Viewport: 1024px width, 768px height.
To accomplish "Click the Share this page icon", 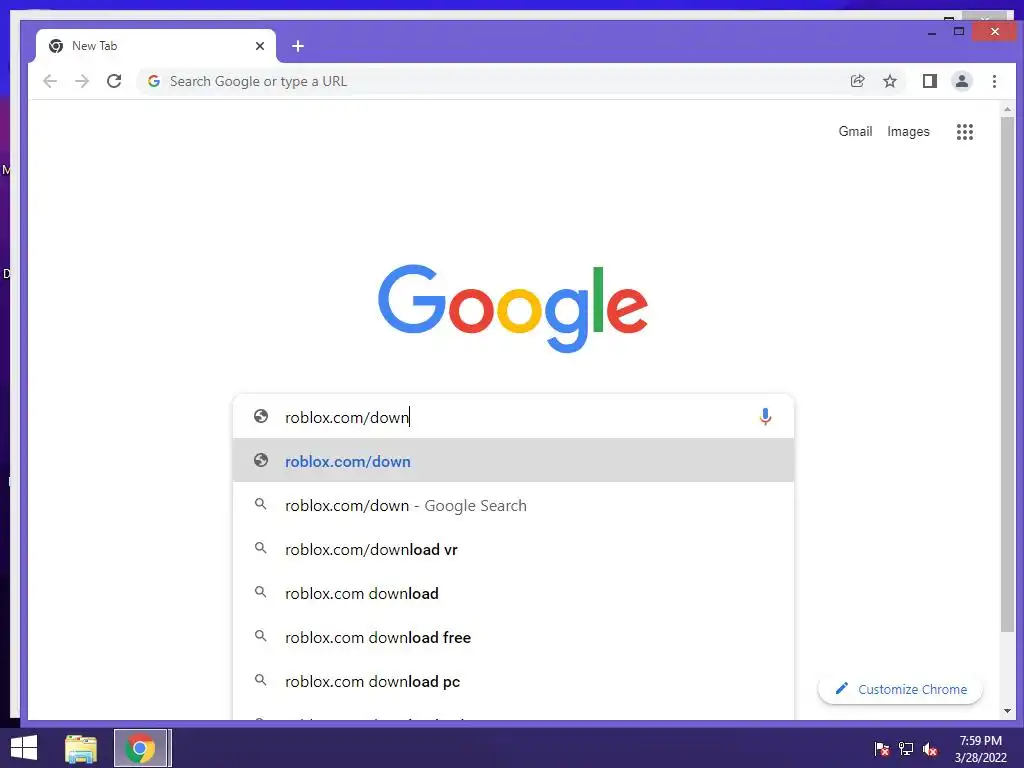I will (857, 81).
